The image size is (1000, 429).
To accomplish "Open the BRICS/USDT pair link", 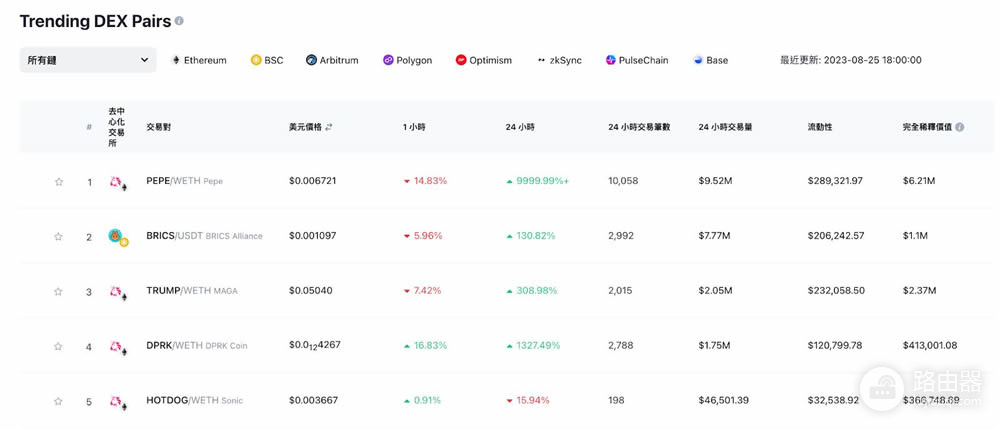I will pyautogui.click(x=204, y=236).
